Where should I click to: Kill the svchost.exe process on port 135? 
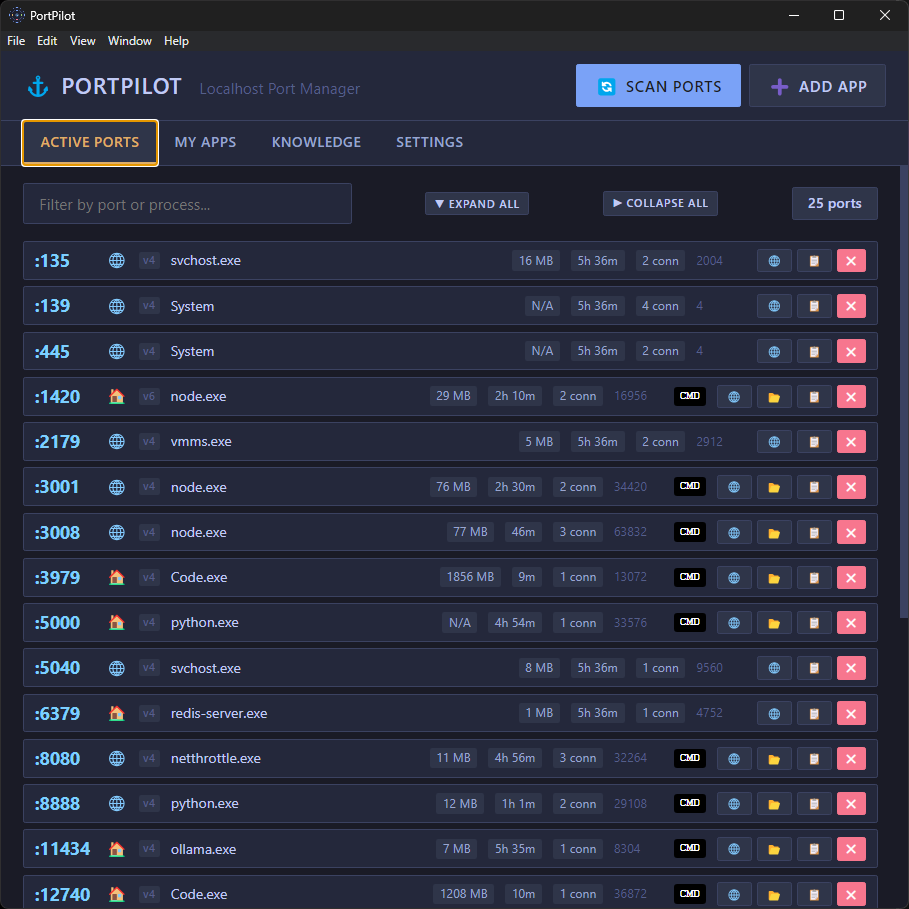(851, 261)
